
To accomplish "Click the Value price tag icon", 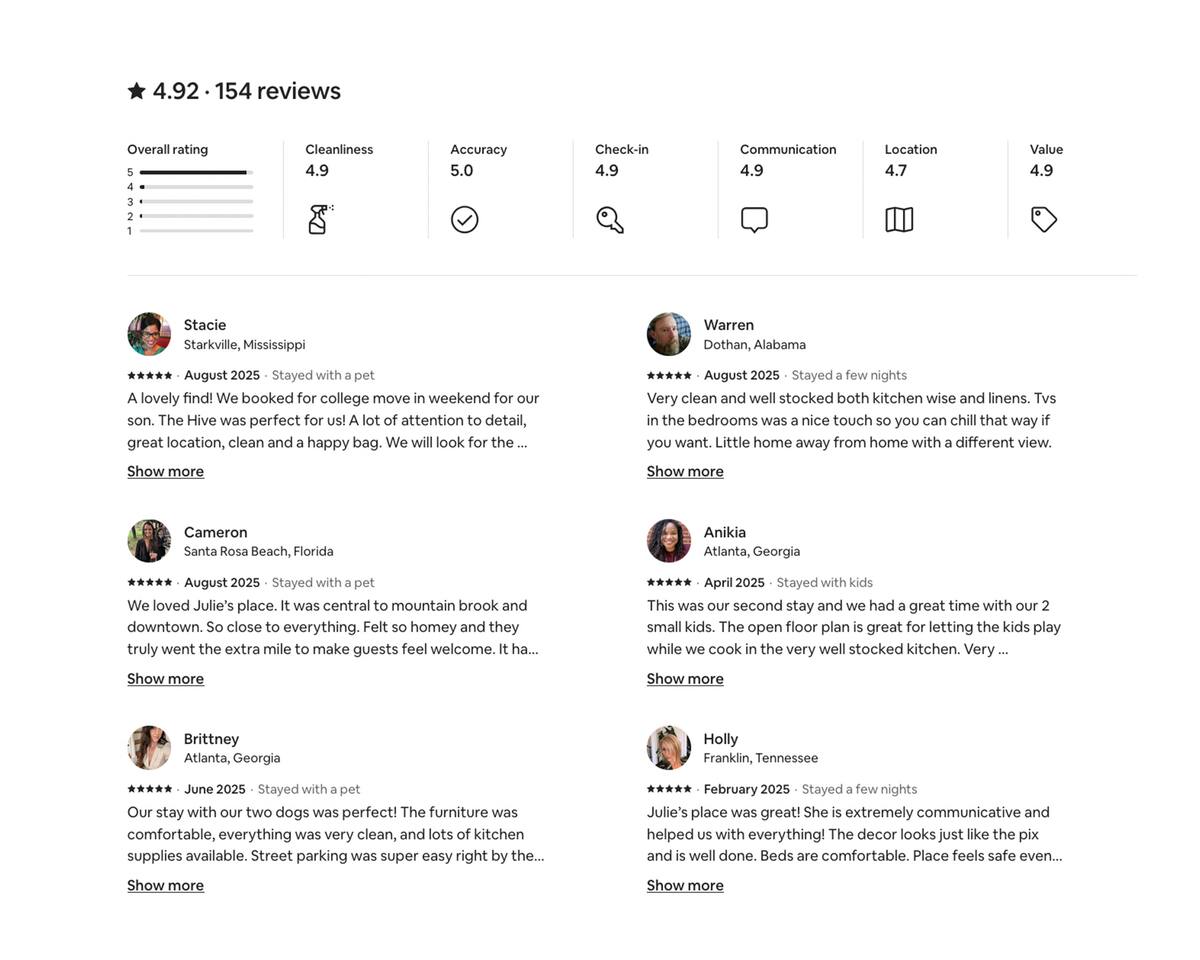I will [x=1044, y=219].
